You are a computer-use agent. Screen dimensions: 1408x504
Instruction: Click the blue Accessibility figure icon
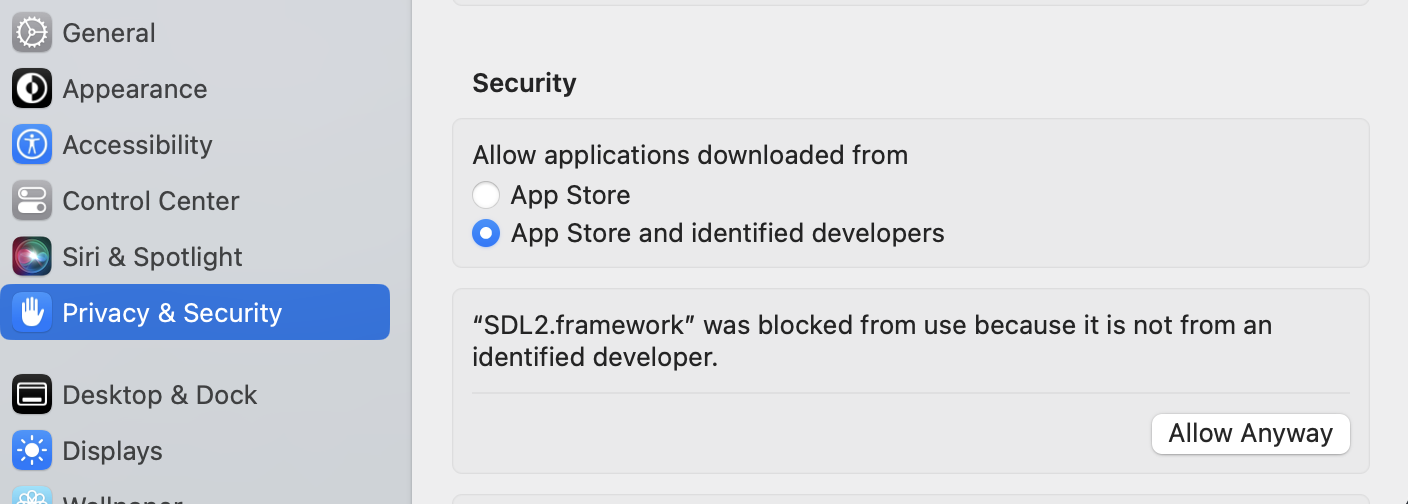[32, 145]
